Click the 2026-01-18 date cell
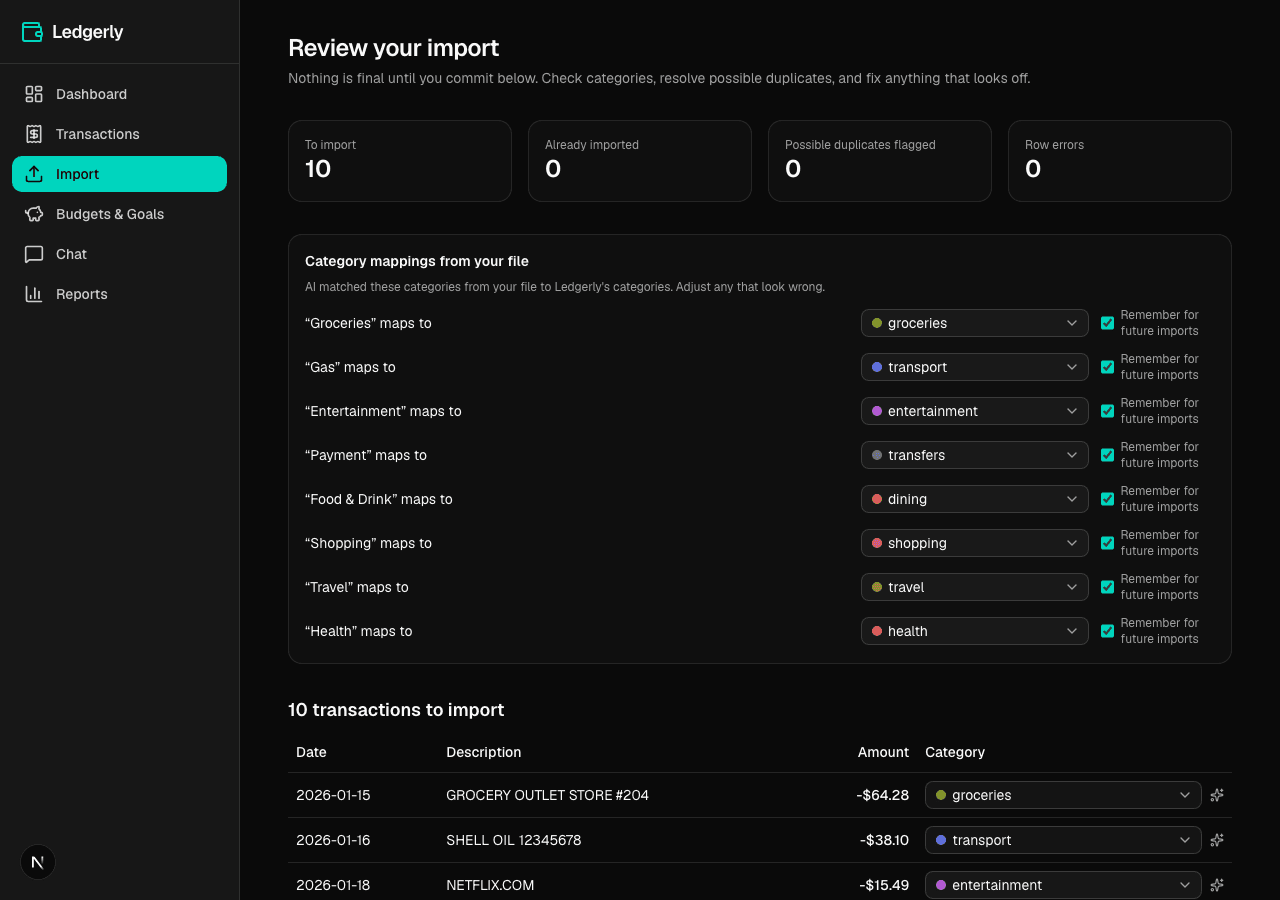Screen dimensions: 1280x900 click(333, 885)
